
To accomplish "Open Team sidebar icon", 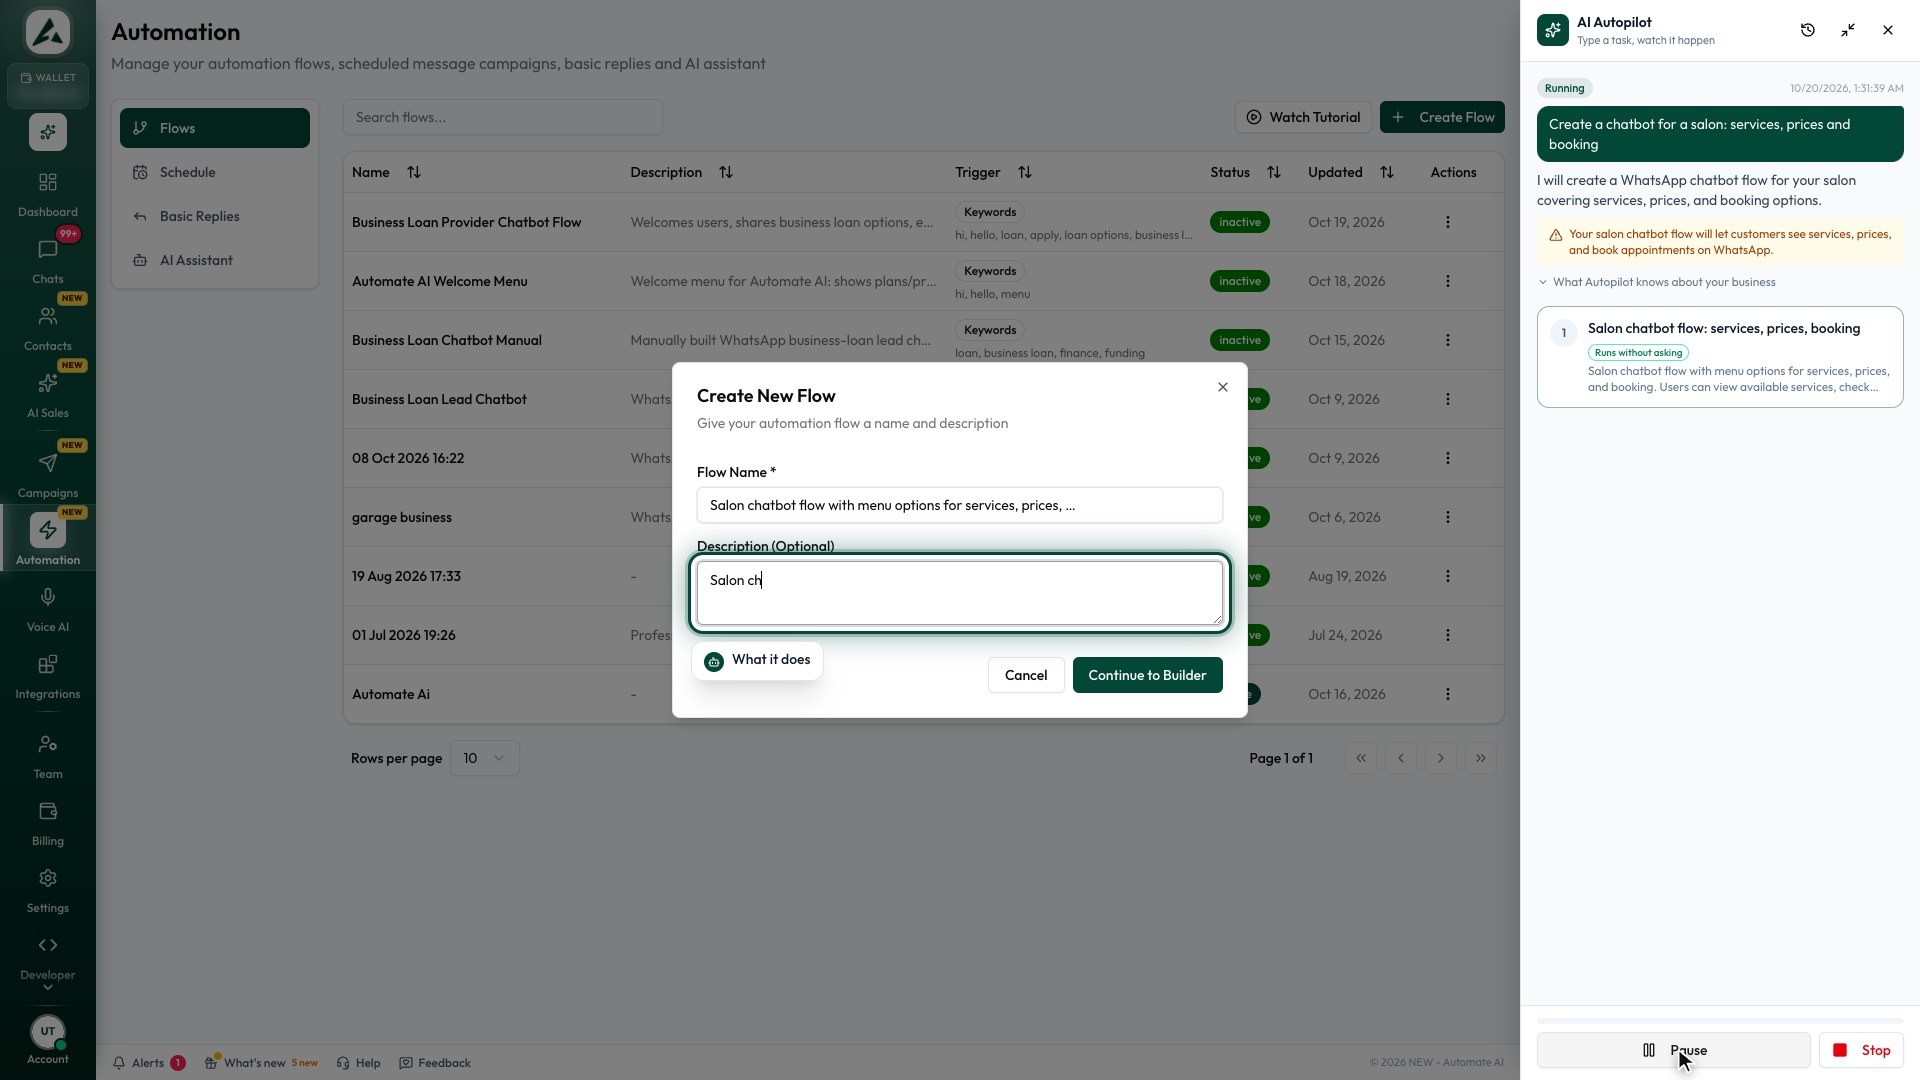I will 47,745.
